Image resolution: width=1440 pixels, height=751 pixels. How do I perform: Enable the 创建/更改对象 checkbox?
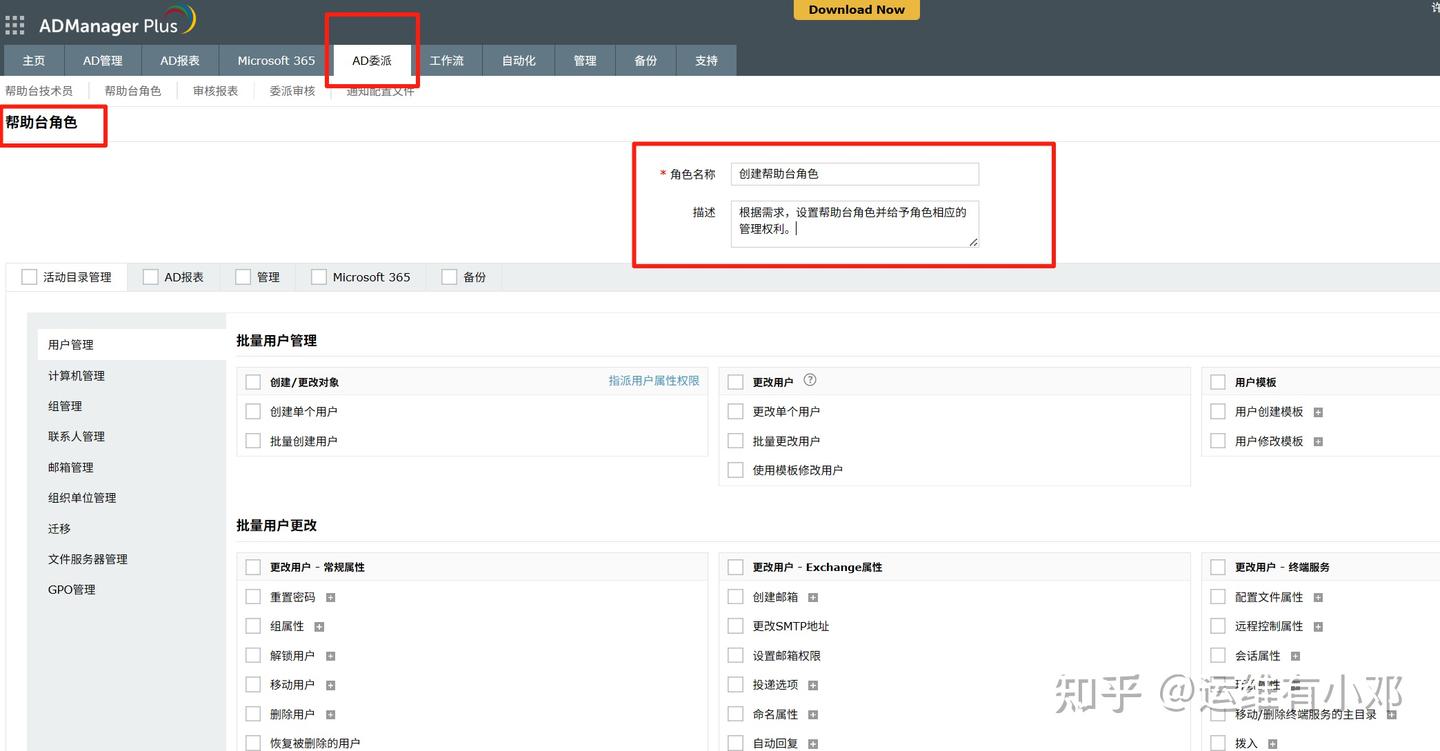click(x=253, y=382)
